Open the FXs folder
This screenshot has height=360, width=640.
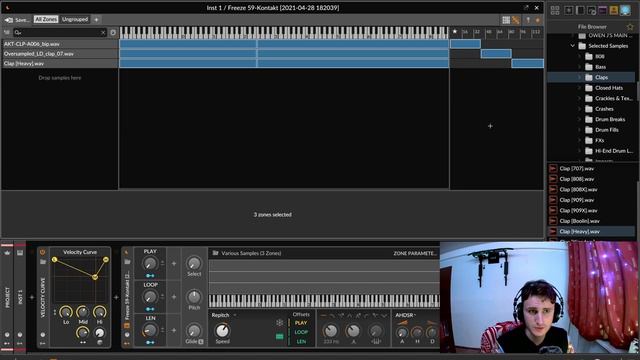pyautogui.click(x=599, y=140)
